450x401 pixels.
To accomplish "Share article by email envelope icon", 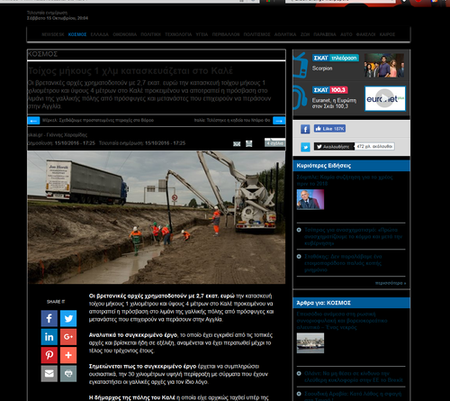I will [49, 374].
